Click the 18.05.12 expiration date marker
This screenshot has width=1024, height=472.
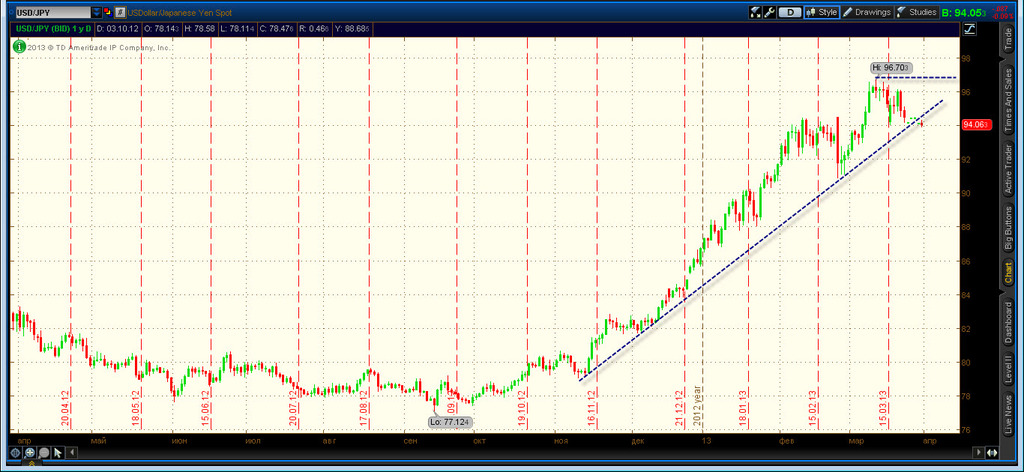coord(136,408)
